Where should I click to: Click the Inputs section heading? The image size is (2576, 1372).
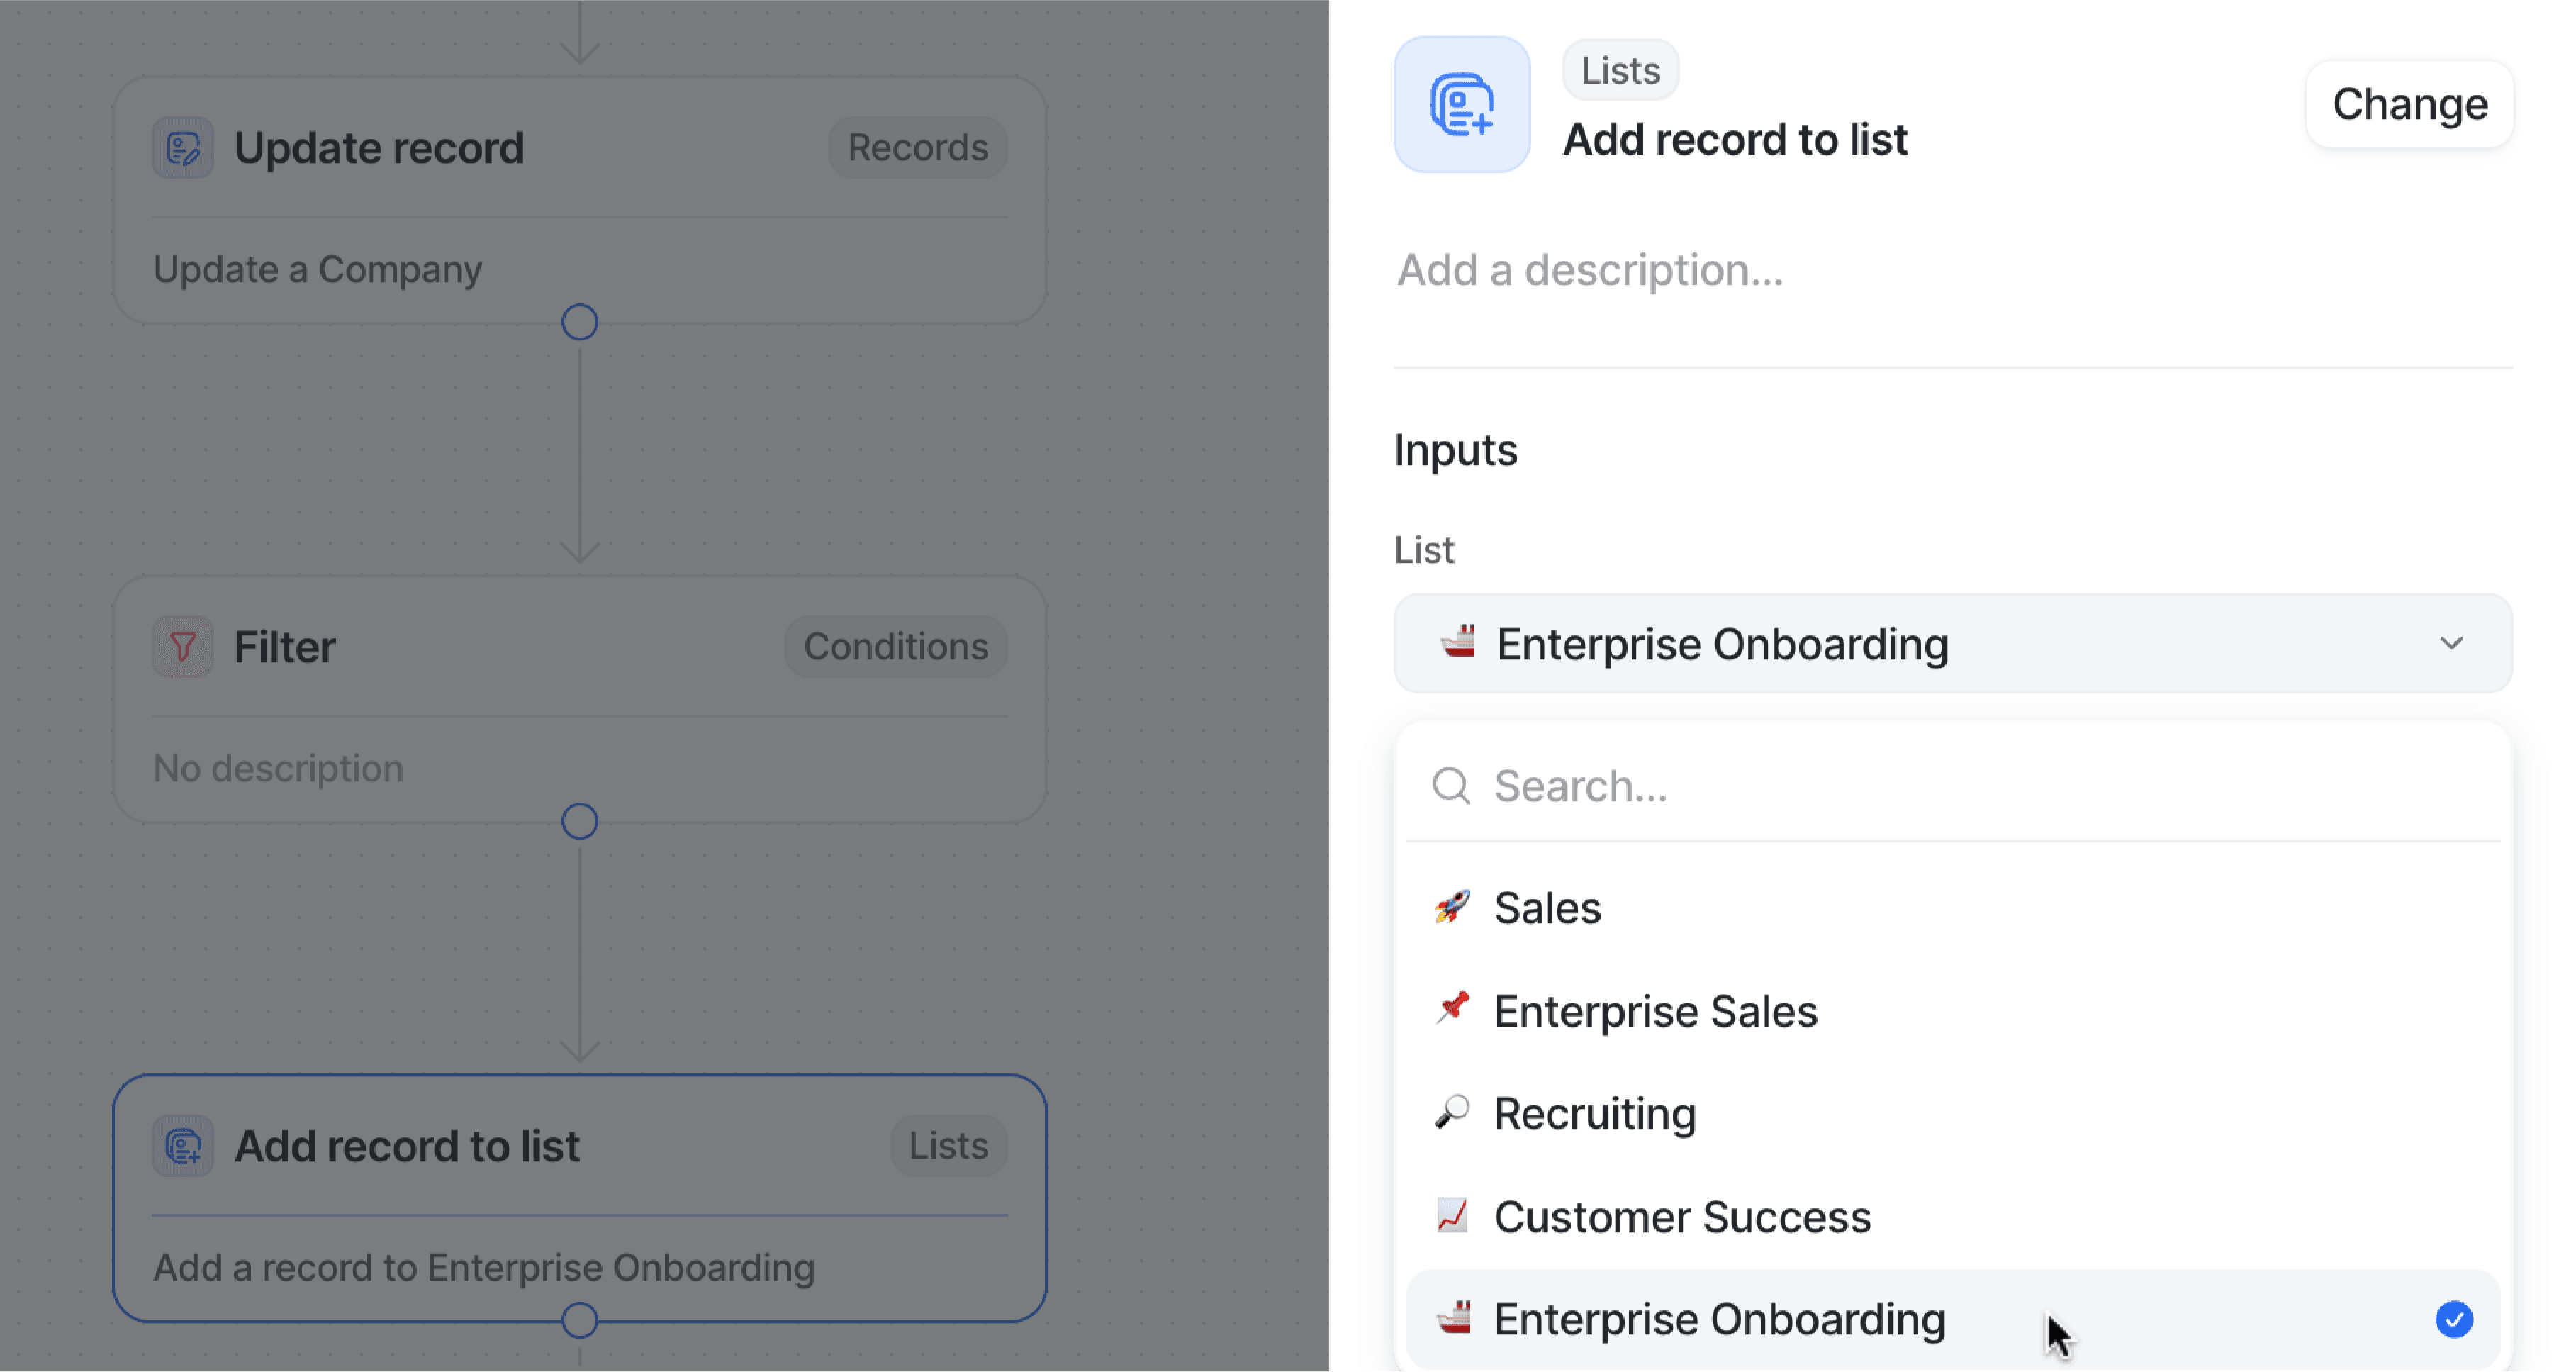pyautogui.click(x=1455, y=450)
